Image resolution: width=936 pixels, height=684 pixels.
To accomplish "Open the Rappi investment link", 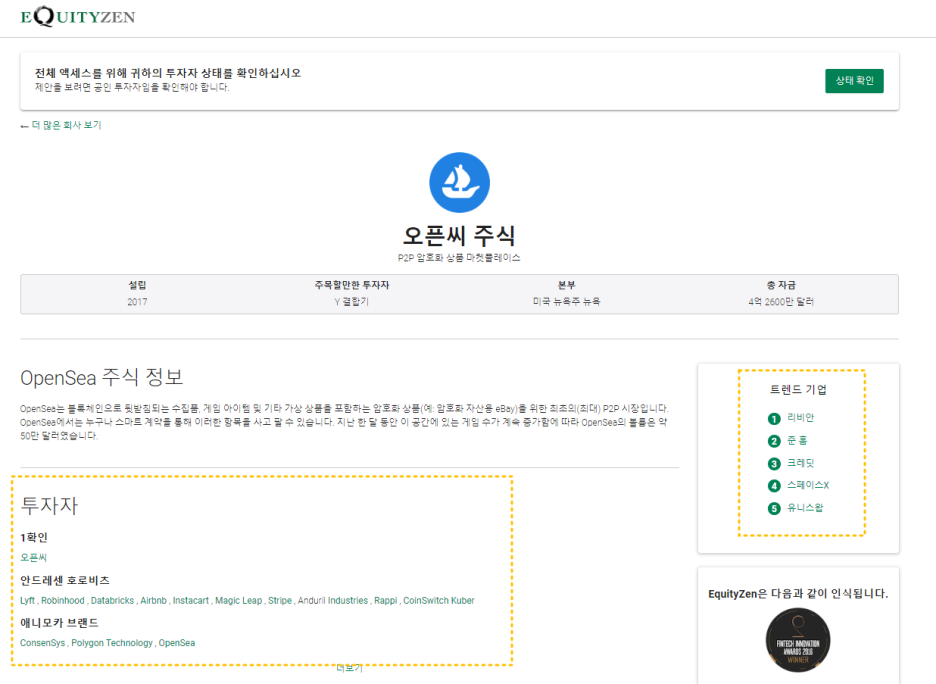I will point(386,600).
